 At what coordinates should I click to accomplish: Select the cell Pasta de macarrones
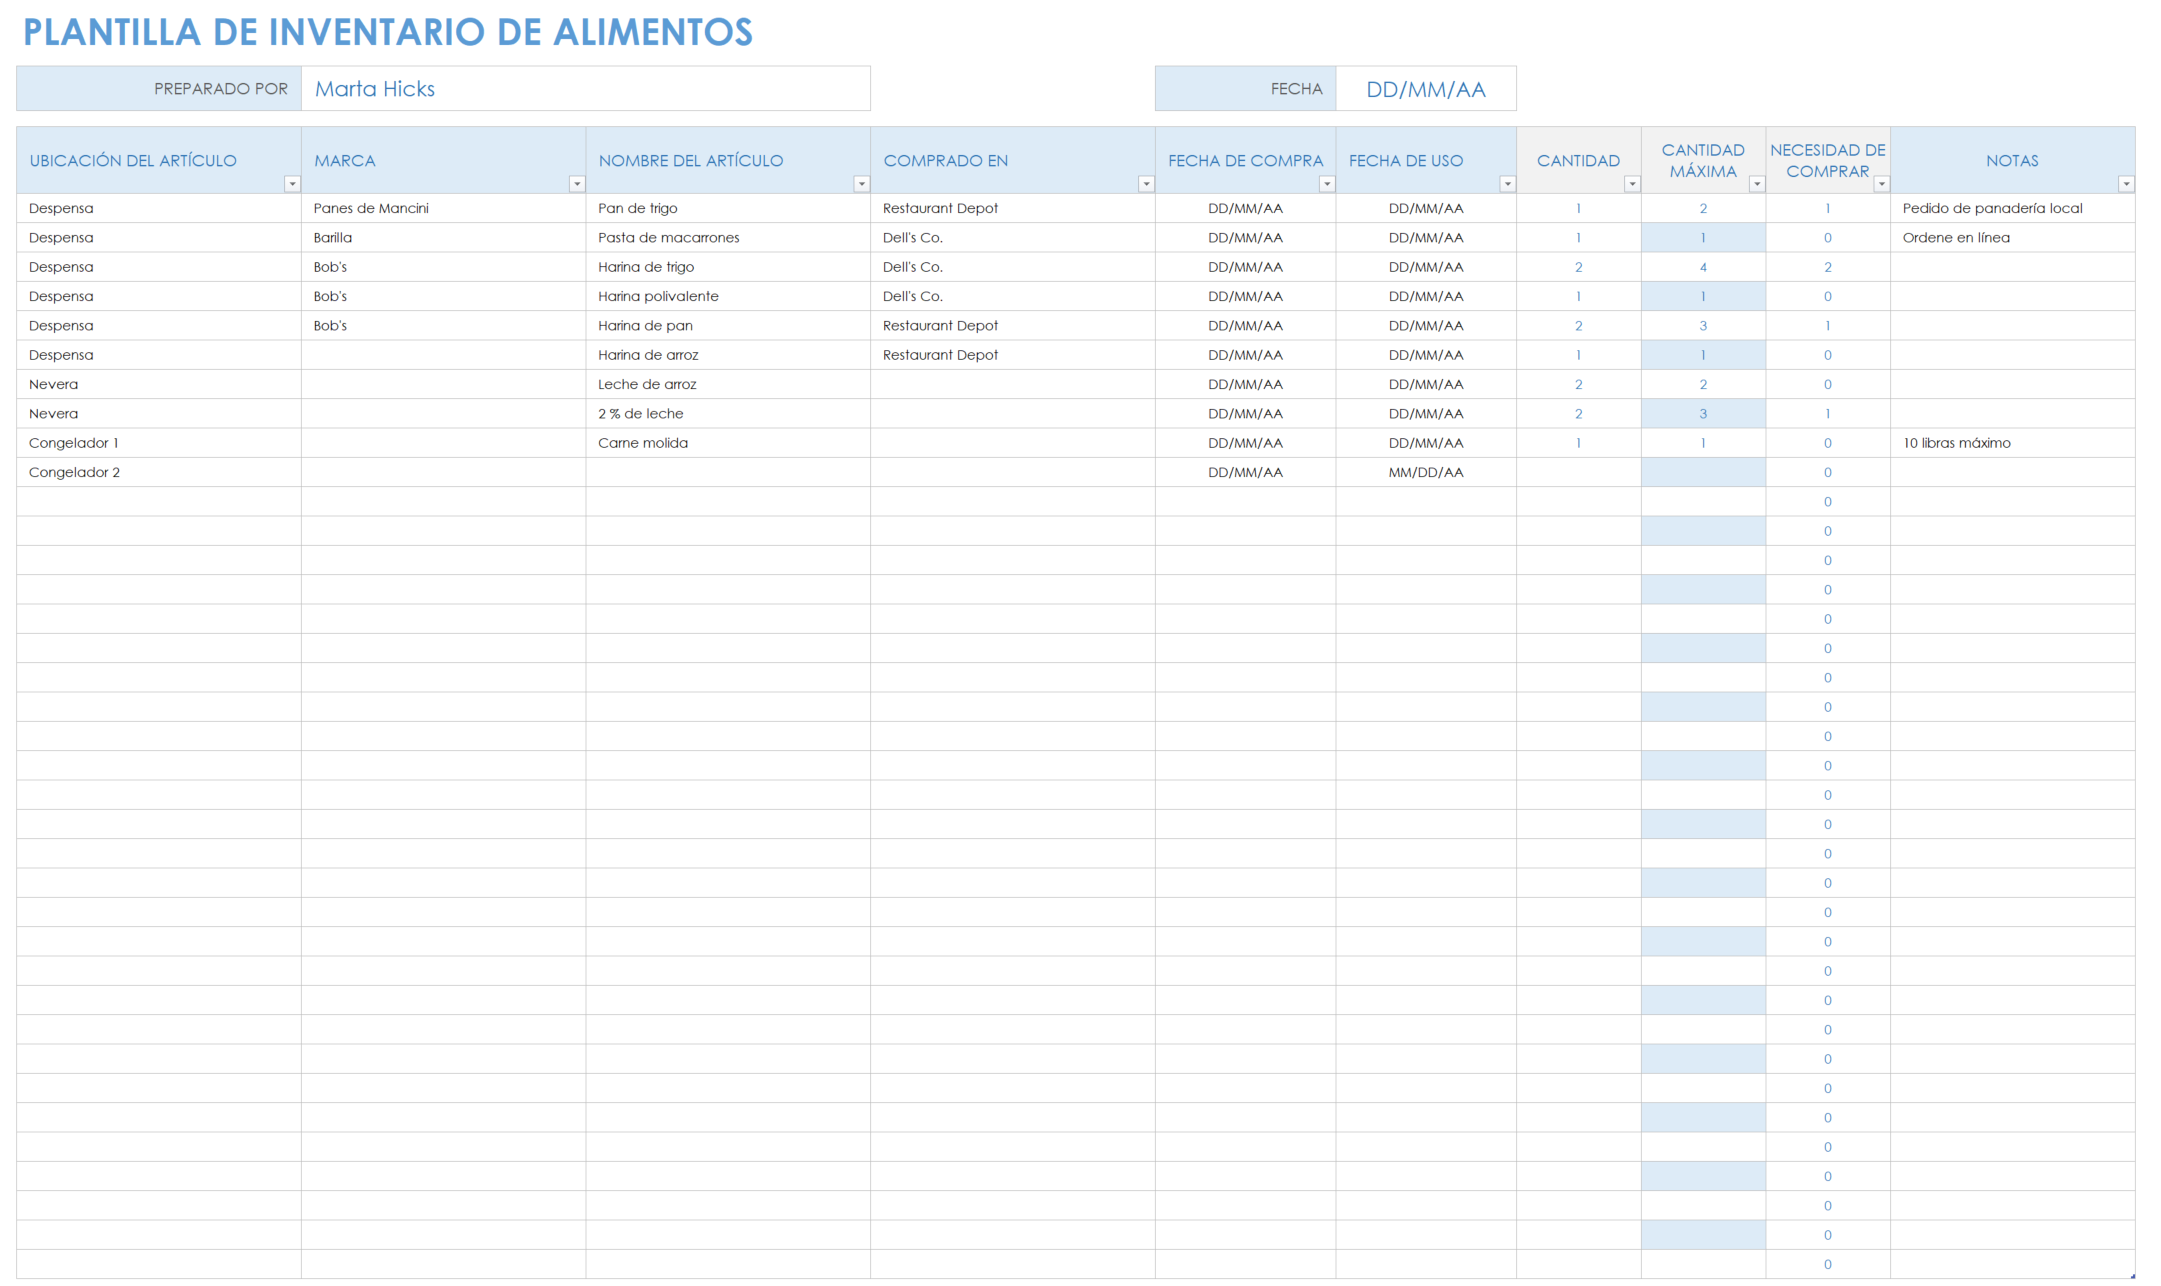[728, 238]
